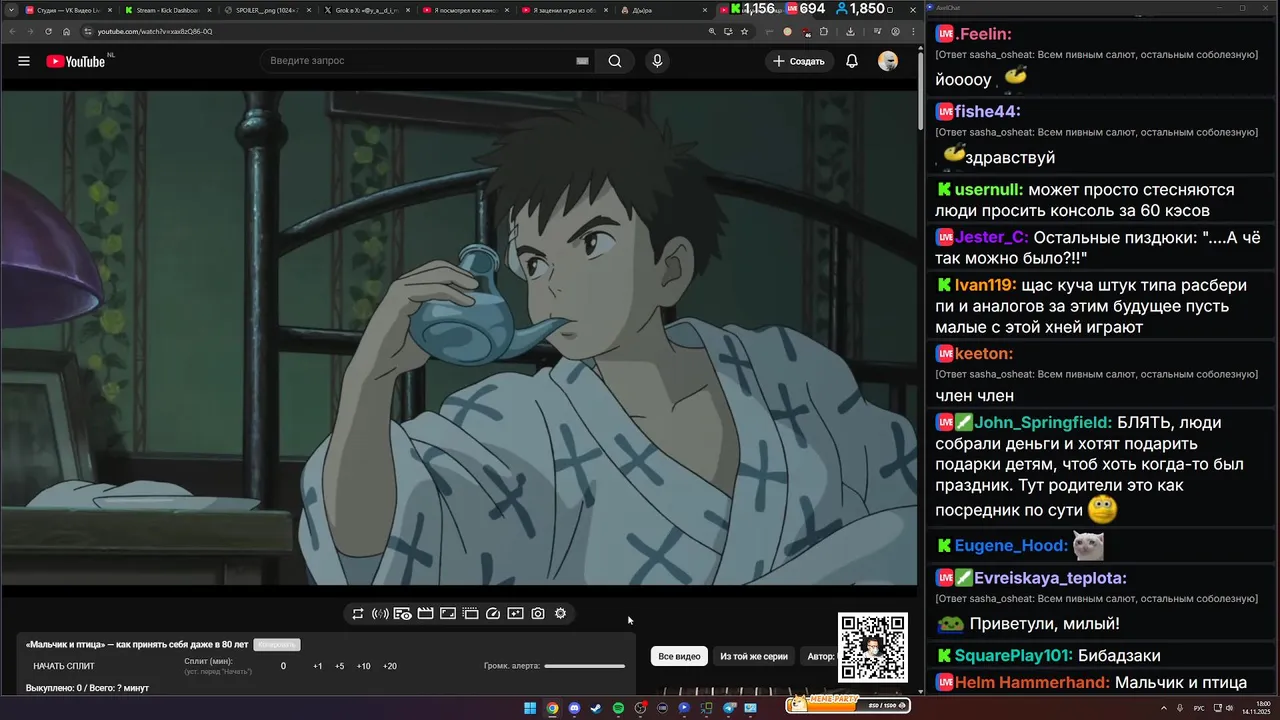Go back in browser history
1280x720 pixels.
click(12, 31)
